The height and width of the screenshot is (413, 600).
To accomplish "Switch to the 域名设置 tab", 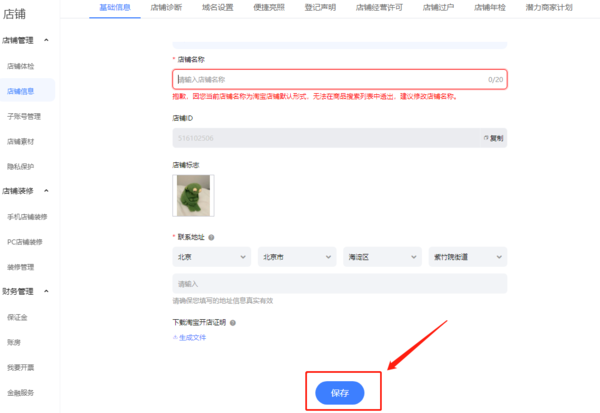I will (217, 8).
